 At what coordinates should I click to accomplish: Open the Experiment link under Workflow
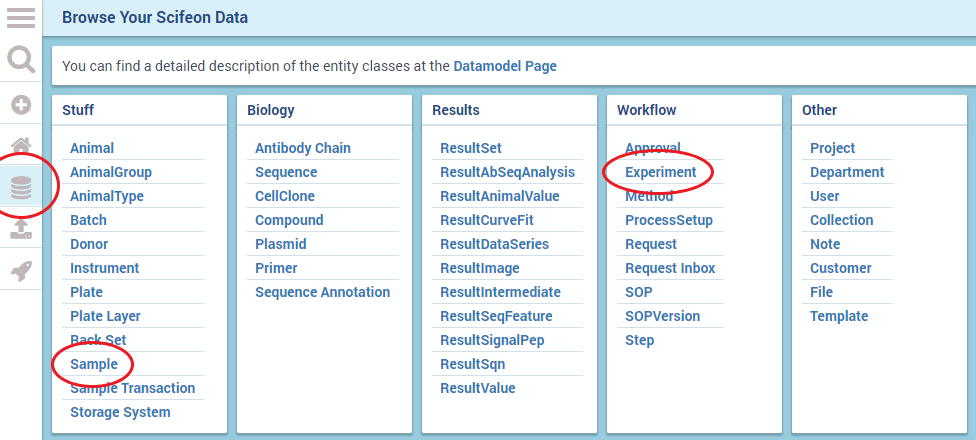(661, 172)
